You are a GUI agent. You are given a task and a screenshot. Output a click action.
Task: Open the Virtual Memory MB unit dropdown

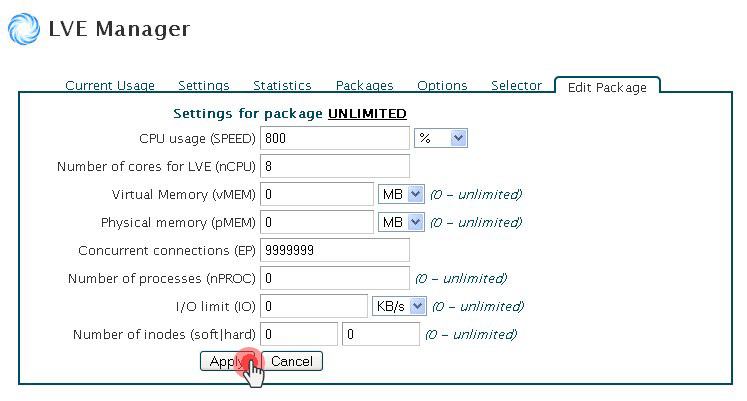(x=401, y=194)
